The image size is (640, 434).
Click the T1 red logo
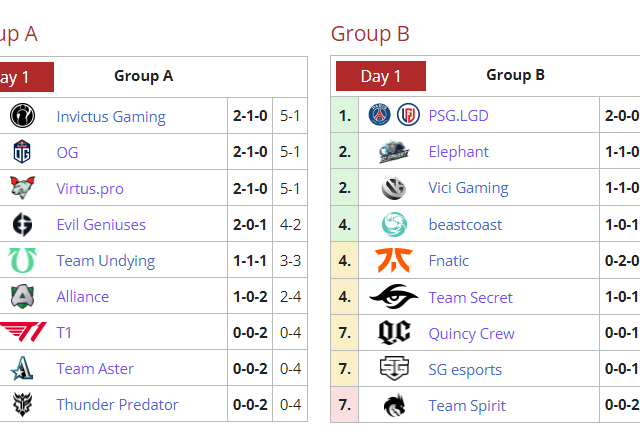click(22, 332)
